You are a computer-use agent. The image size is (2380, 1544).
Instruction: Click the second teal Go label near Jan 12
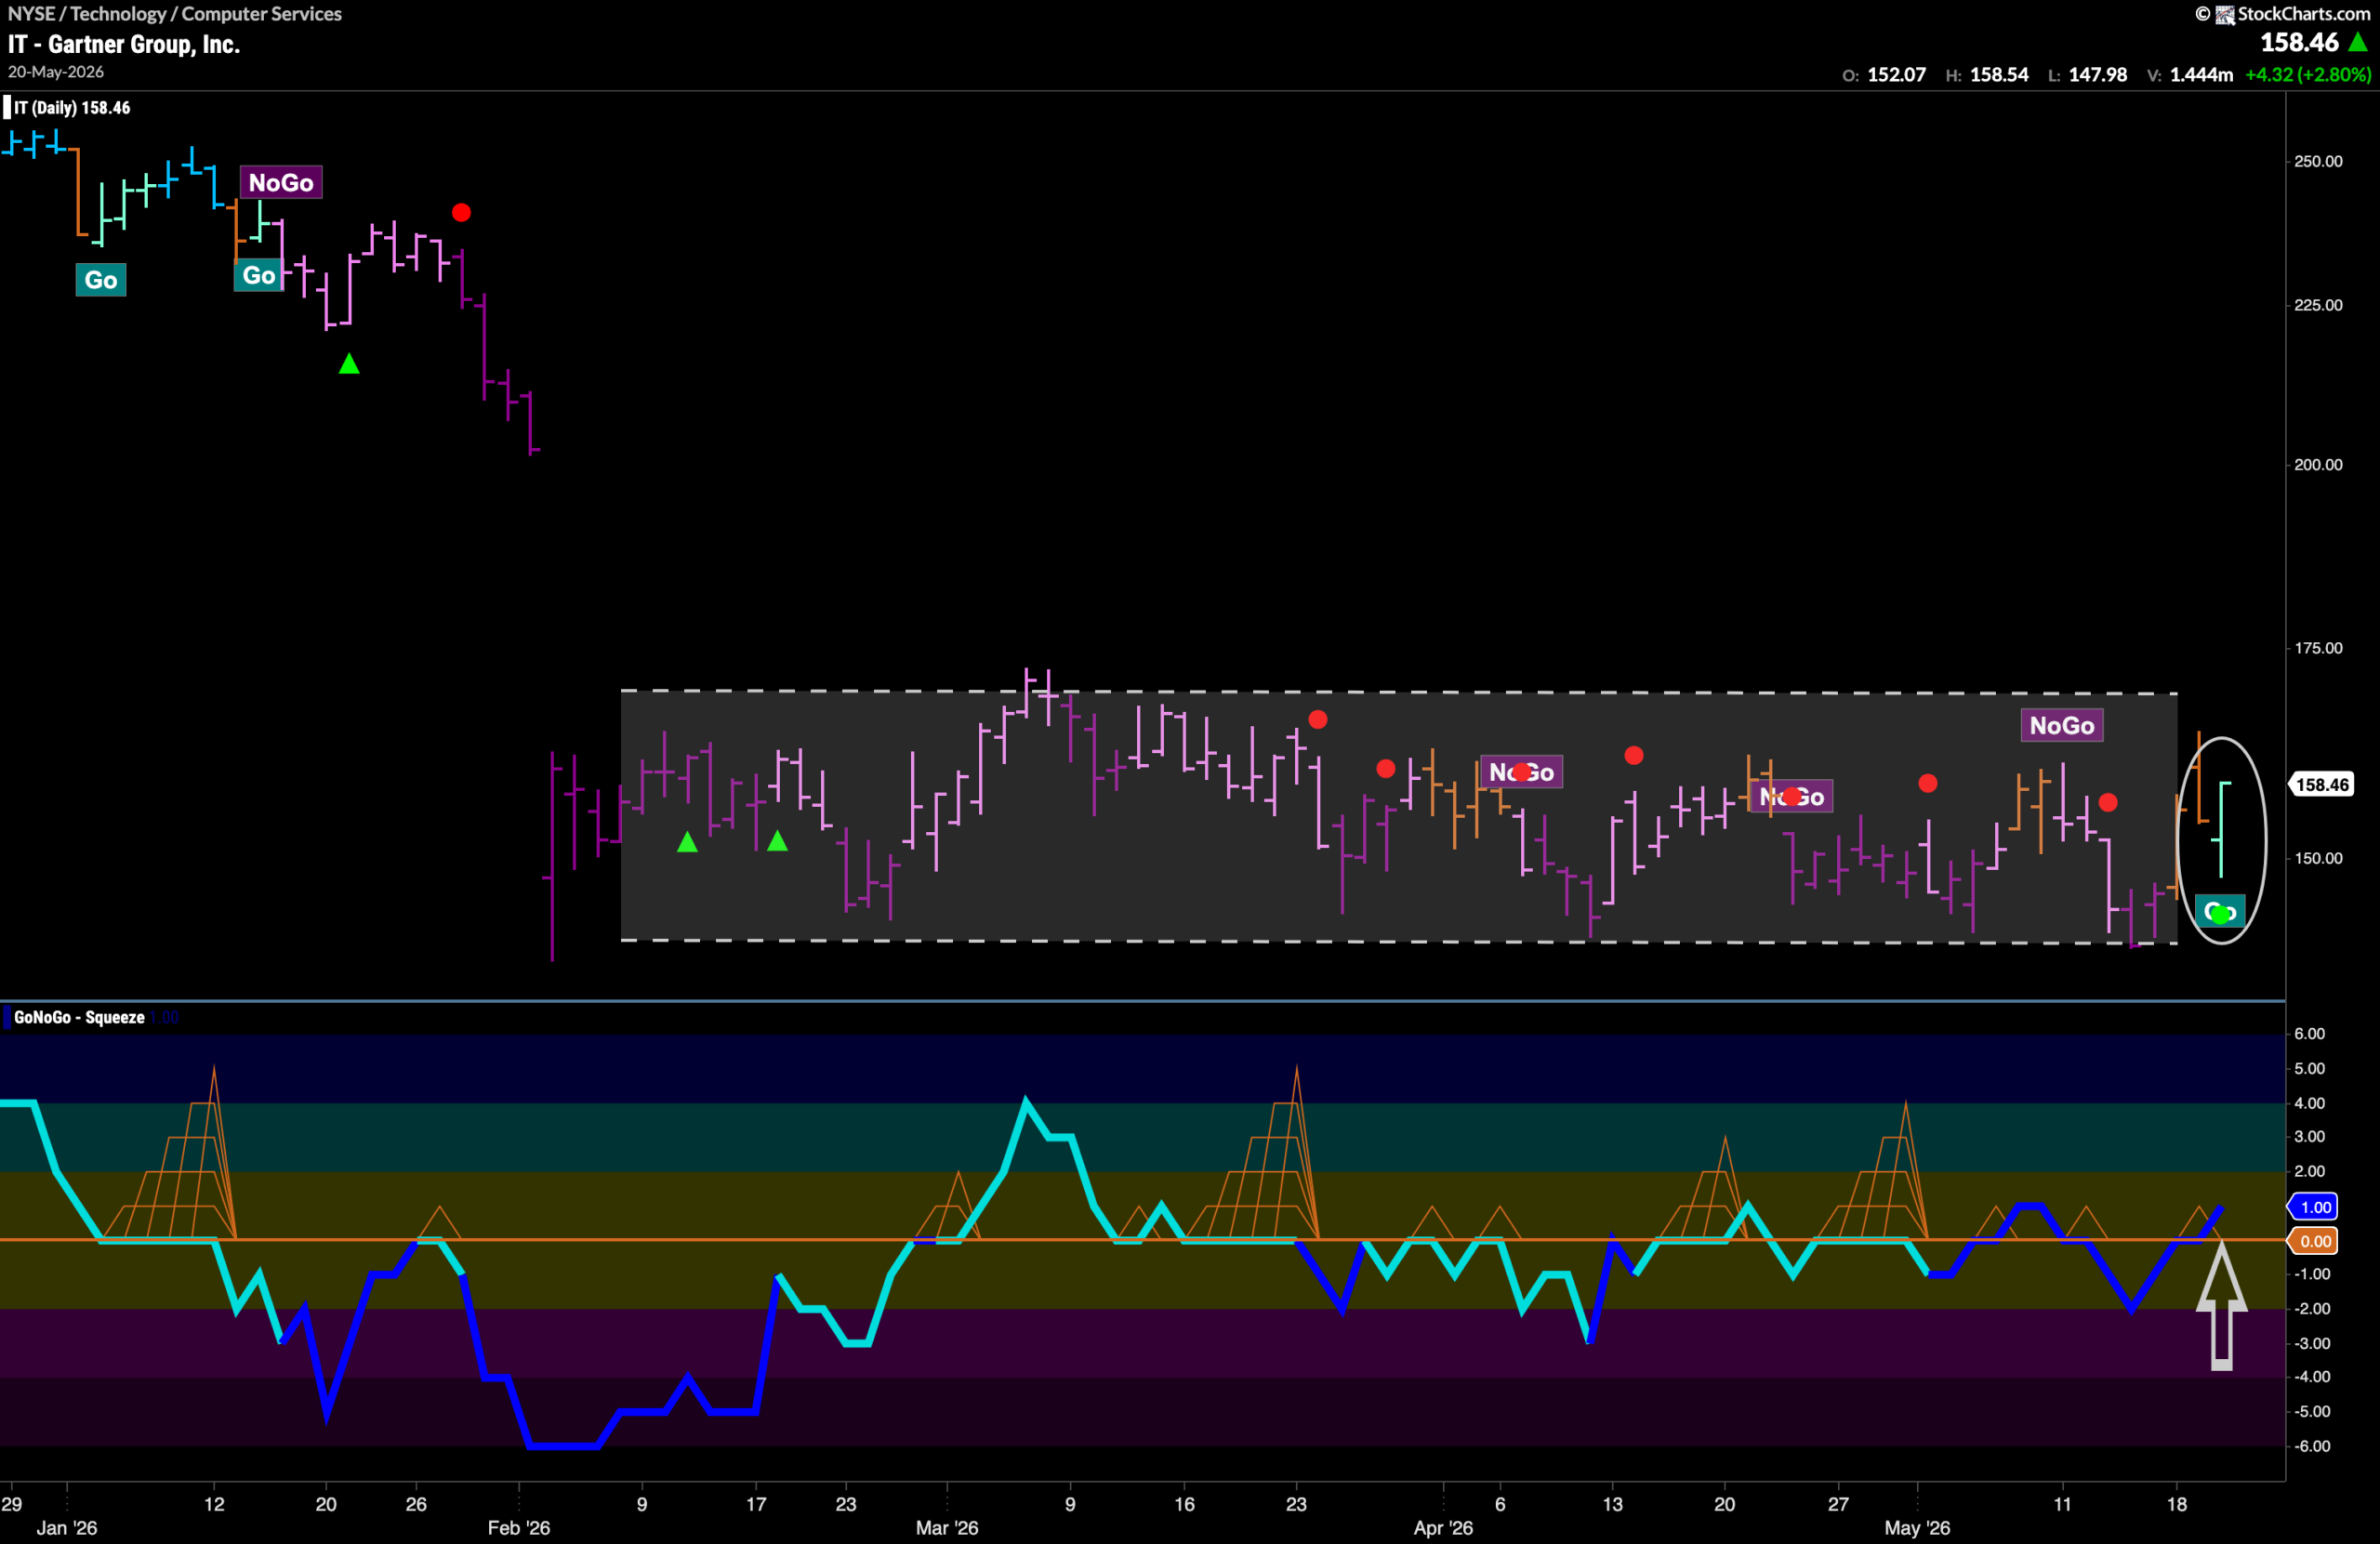[x=259, y=276]
